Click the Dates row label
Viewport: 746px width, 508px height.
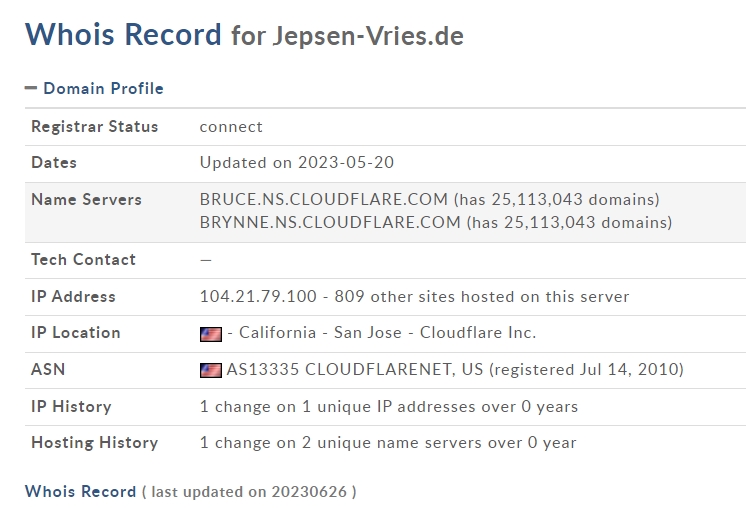54,163
